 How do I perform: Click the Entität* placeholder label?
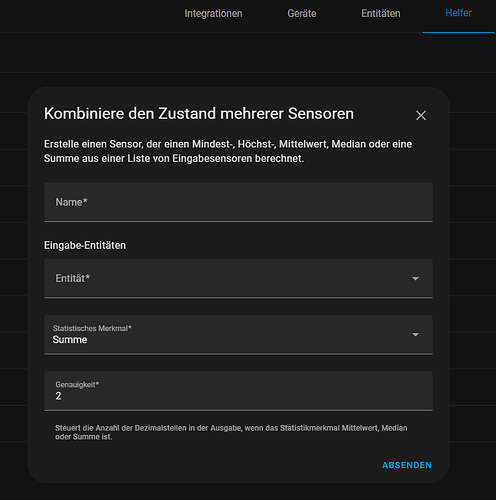(73, 278)
